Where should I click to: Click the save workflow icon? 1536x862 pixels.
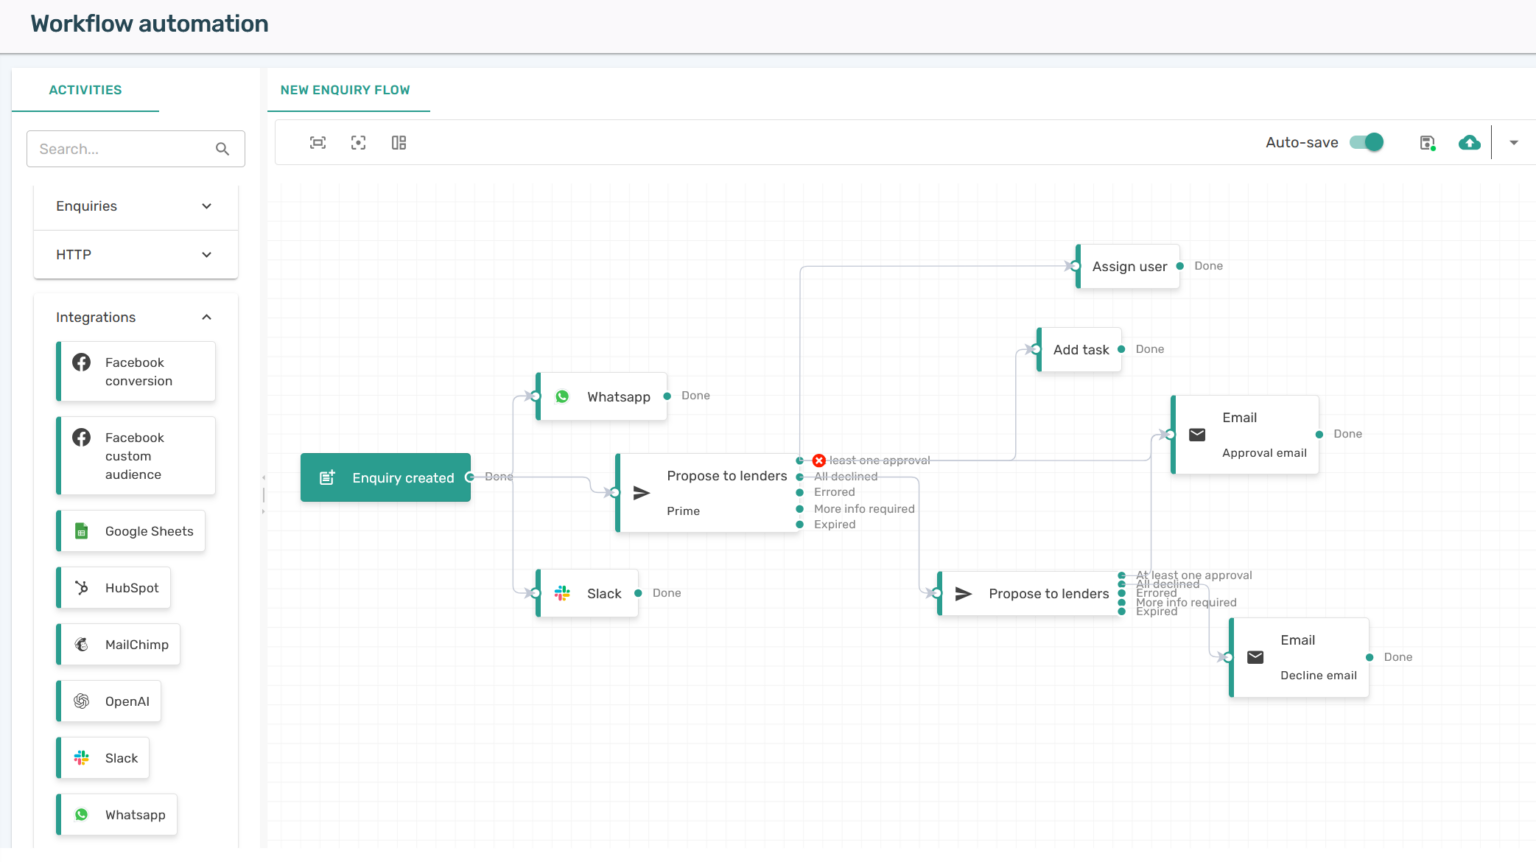[x=1427, y=143]
